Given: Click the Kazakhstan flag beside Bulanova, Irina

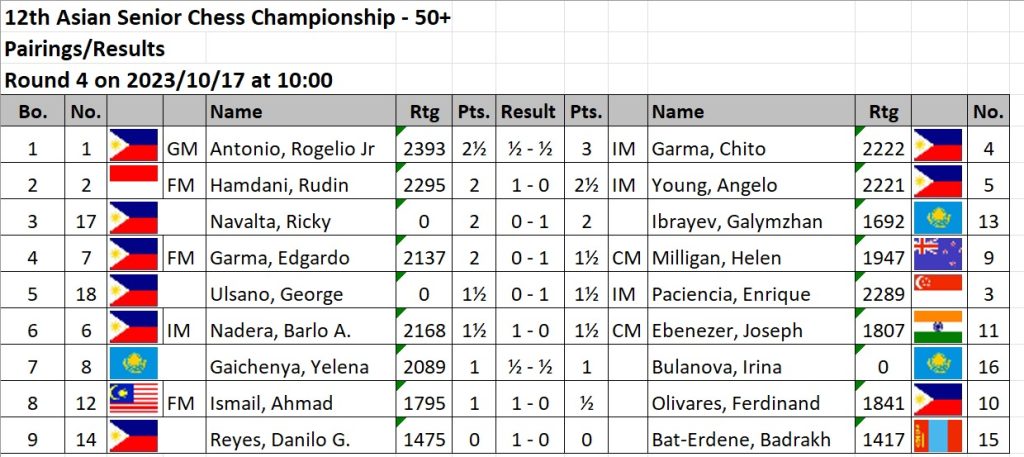Looking at the screenshot, I should [937, 366].
